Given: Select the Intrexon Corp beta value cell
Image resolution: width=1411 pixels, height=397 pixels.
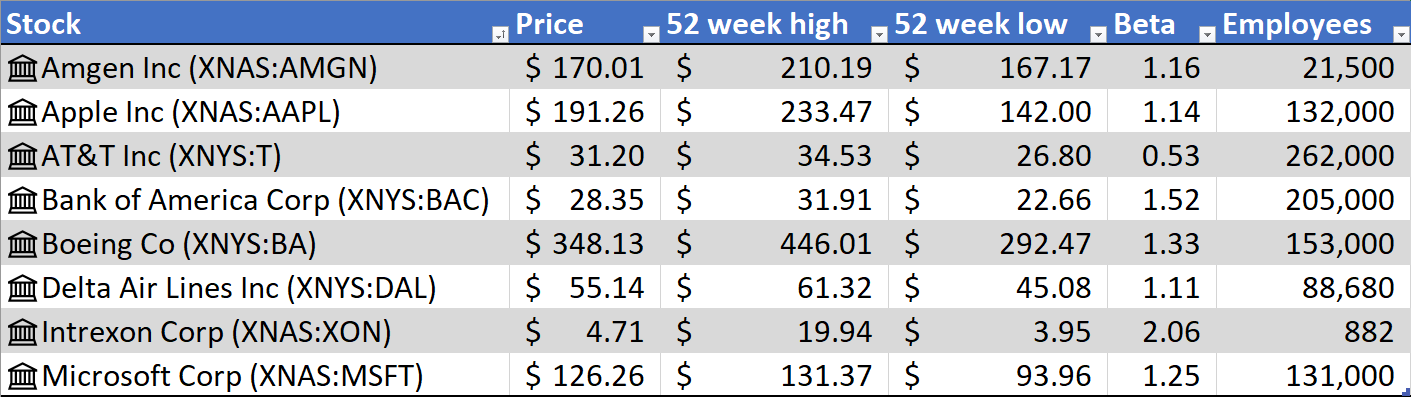Looking at the screenshot, I should pos(1162,332).
